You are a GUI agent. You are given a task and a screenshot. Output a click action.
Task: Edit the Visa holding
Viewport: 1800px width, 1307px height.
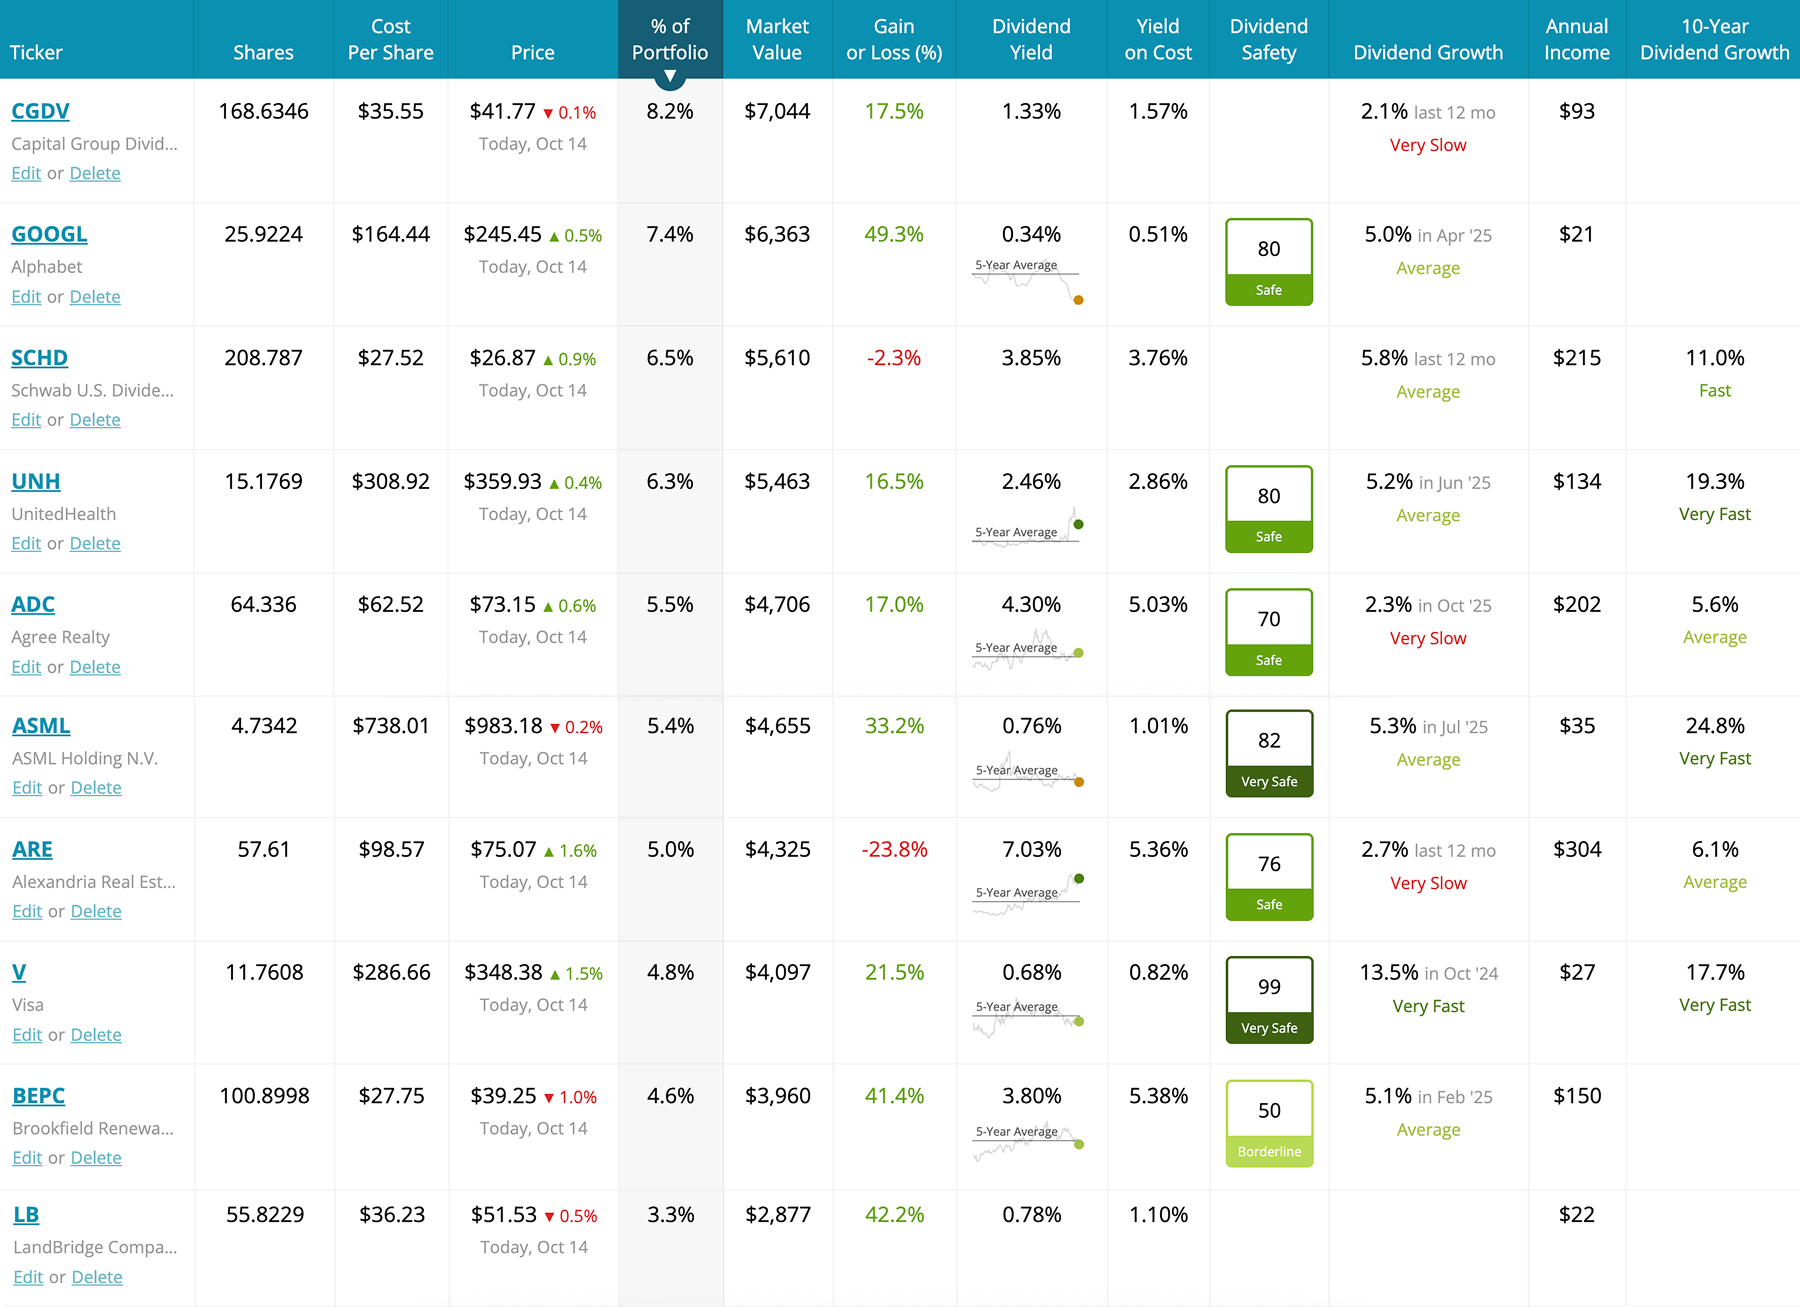pyautogui.click(x=27, y=1035)
